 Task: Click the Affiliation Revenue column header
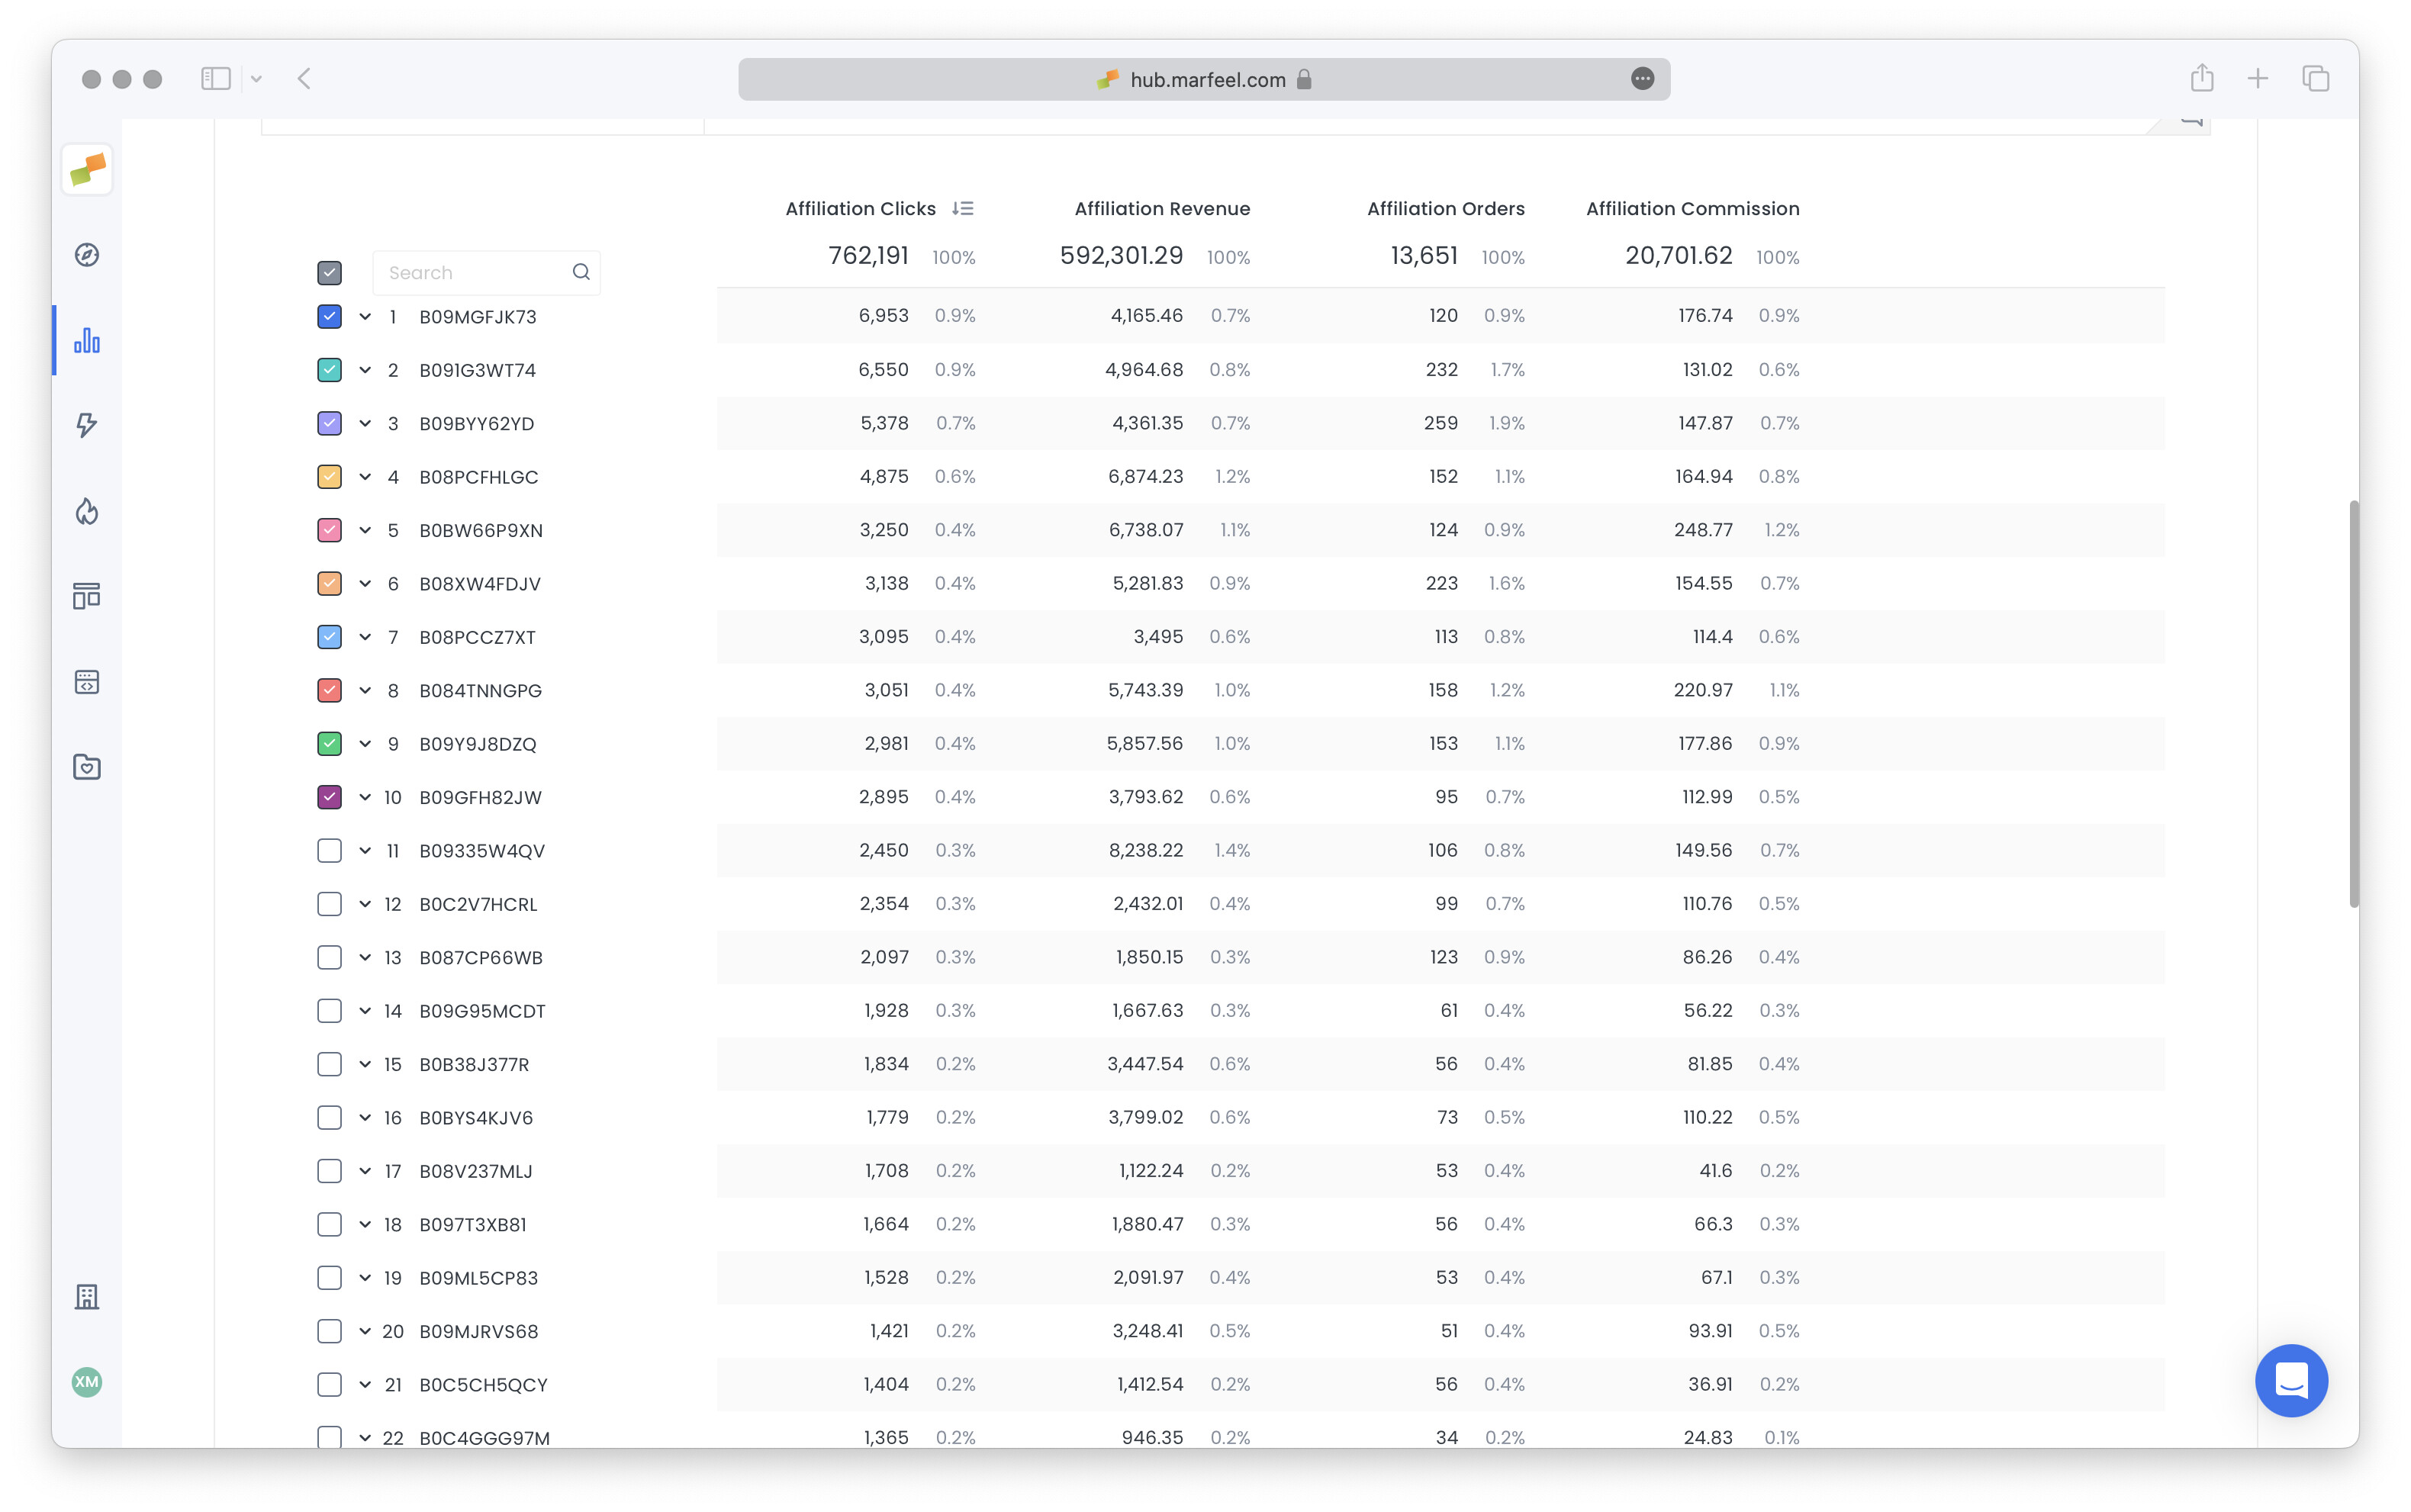click(1162, 208)
